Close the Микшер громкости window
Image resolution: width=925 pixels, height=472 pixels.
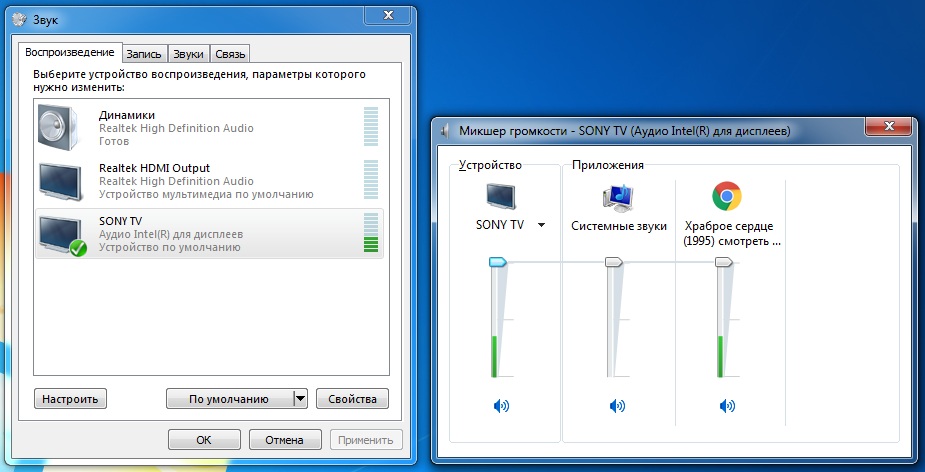[x=888, y=127]
